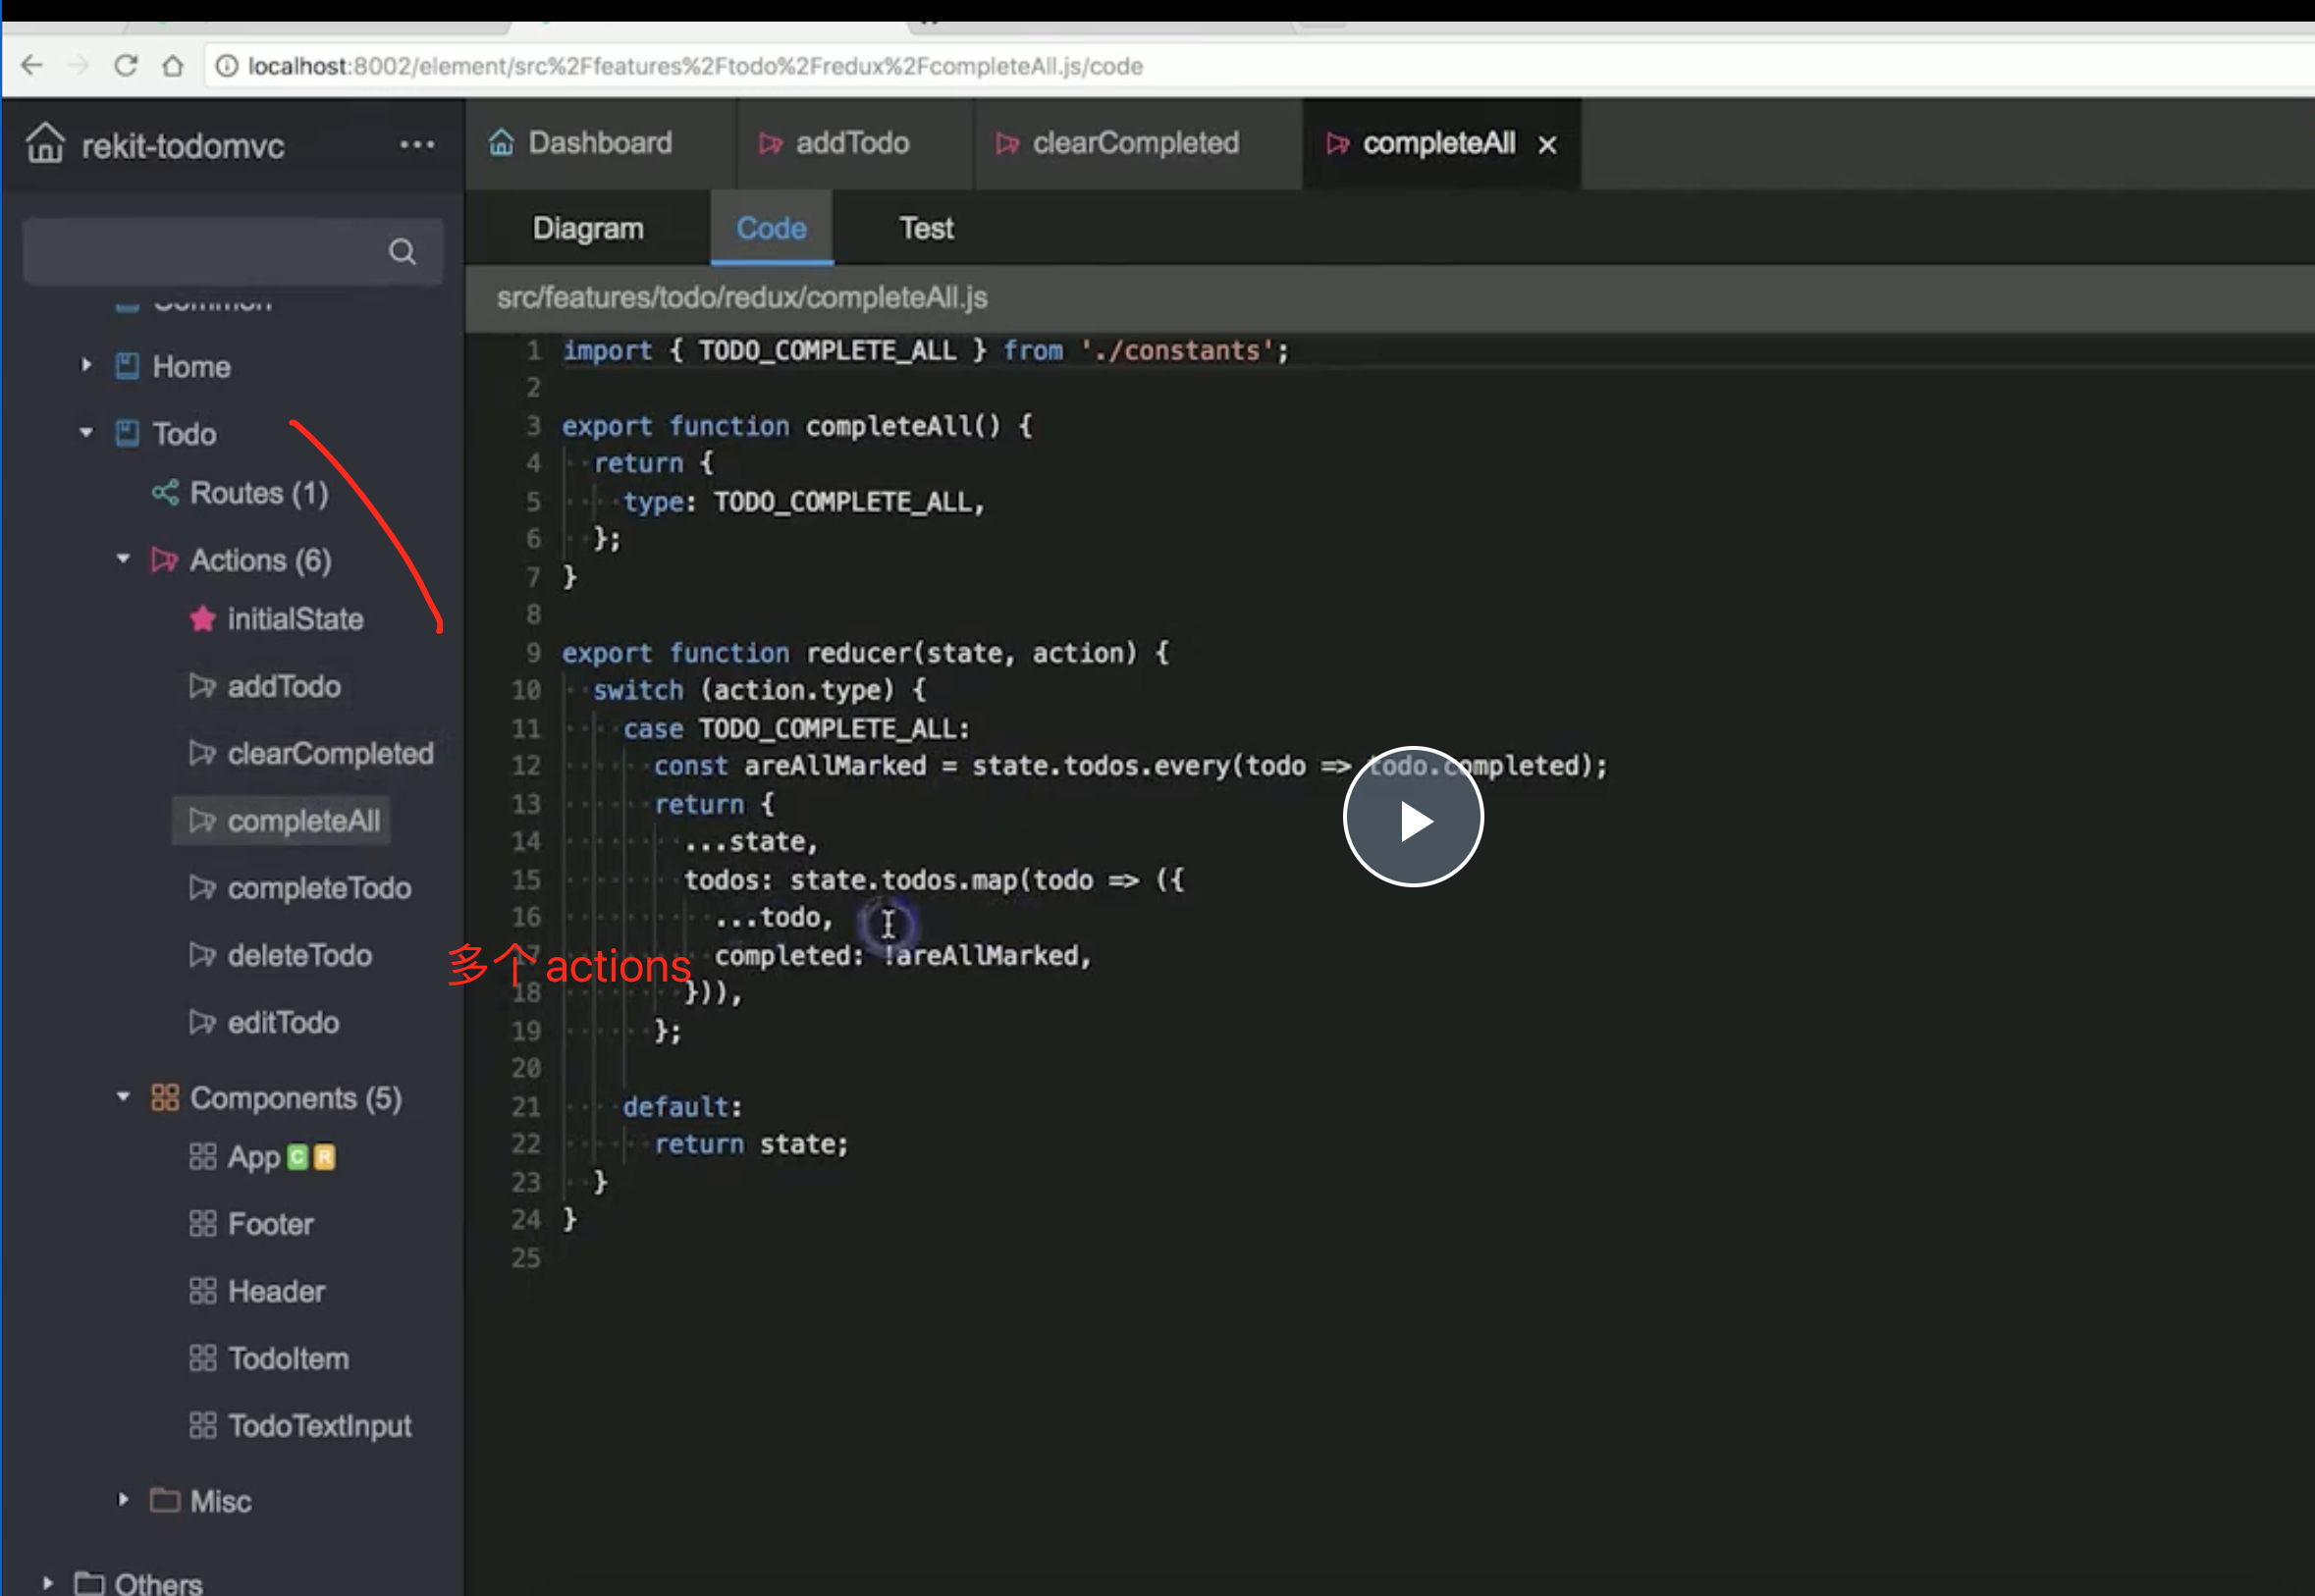Image resolution: width=2315 pixels, height=1596 pixels.
Task: Collapse the Components (5) group
Action: coord(123,1097)
